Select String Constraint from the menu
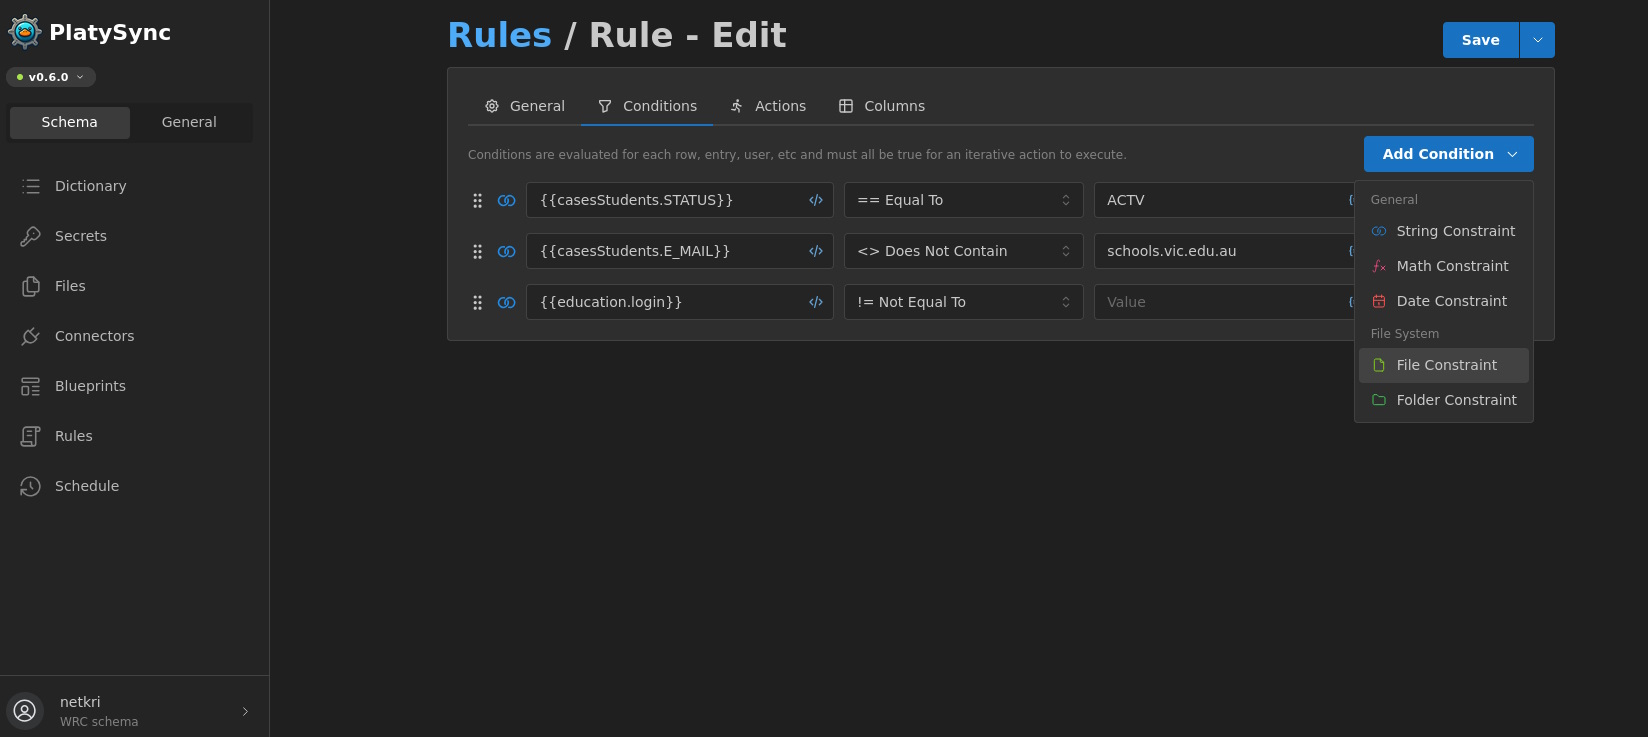The image size is (1648, 737). 1444,231
